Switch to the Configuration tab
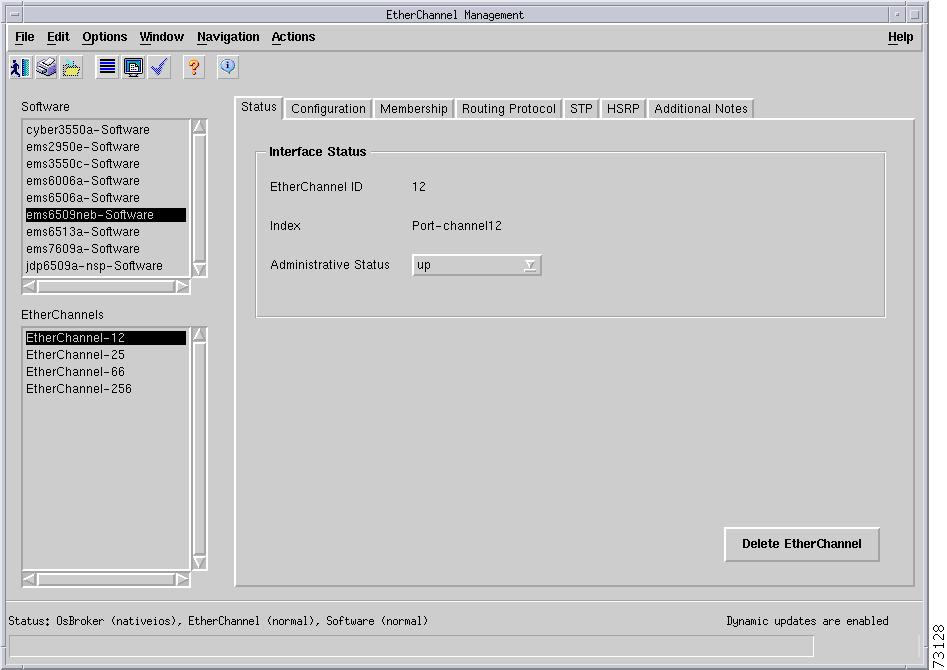 [x=329, y=109]
